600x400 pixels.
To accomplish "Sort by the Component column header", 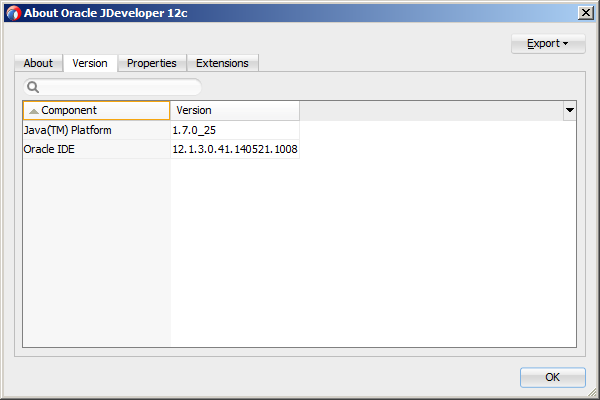I will (x=96, y=110).
